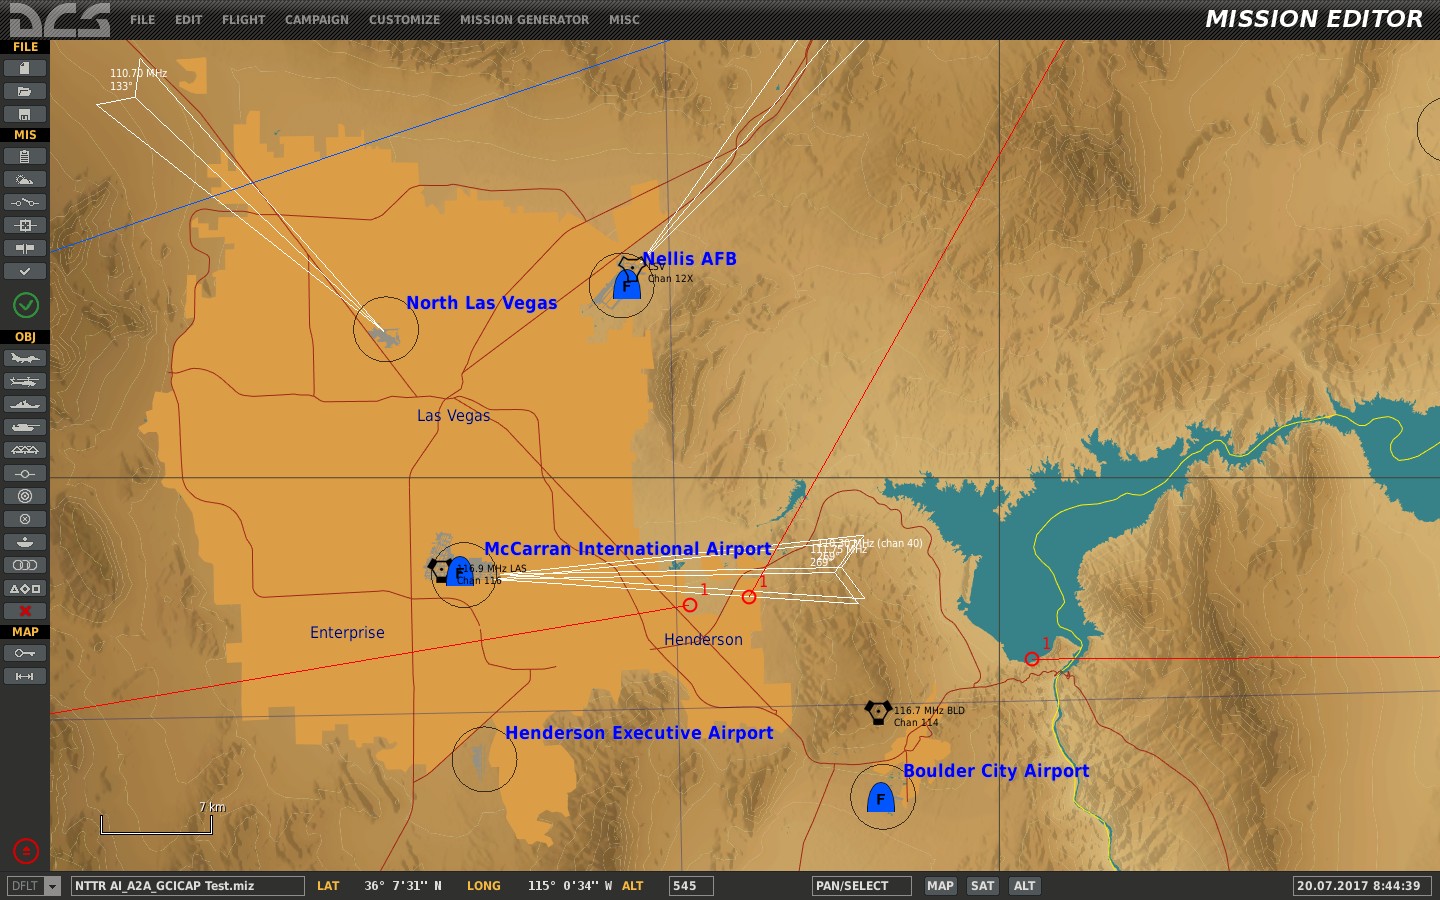
Task: Expand the DFLT dropdown arrow
Action: tap(53, 886)
